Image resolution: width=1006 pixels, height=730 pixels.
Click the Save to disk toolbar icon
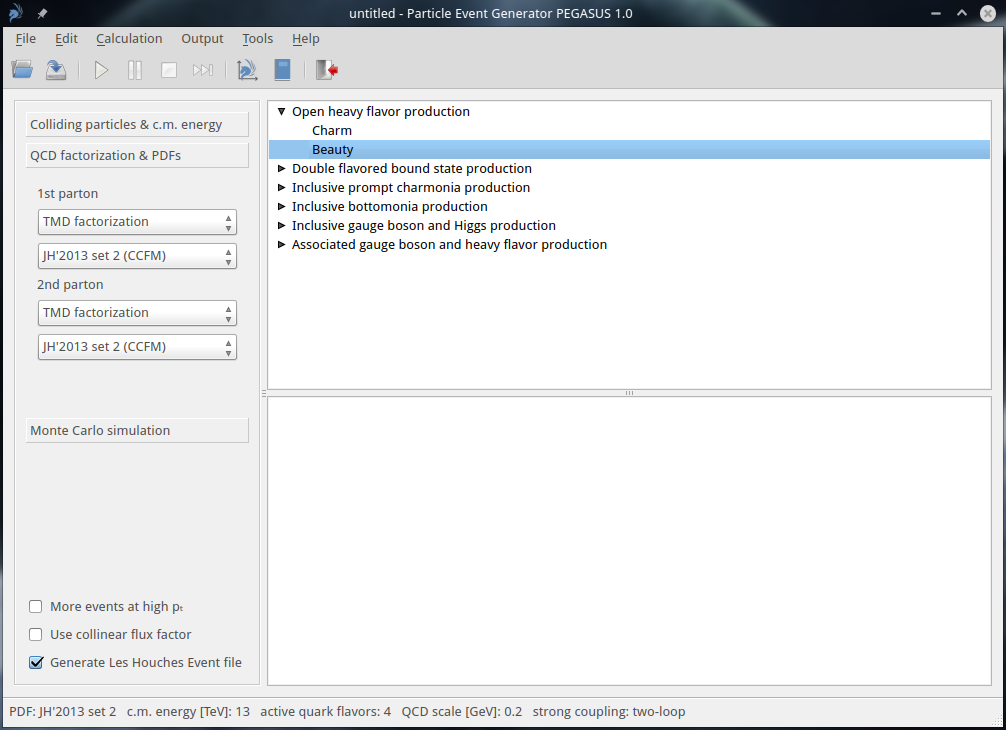click(56, 70)
